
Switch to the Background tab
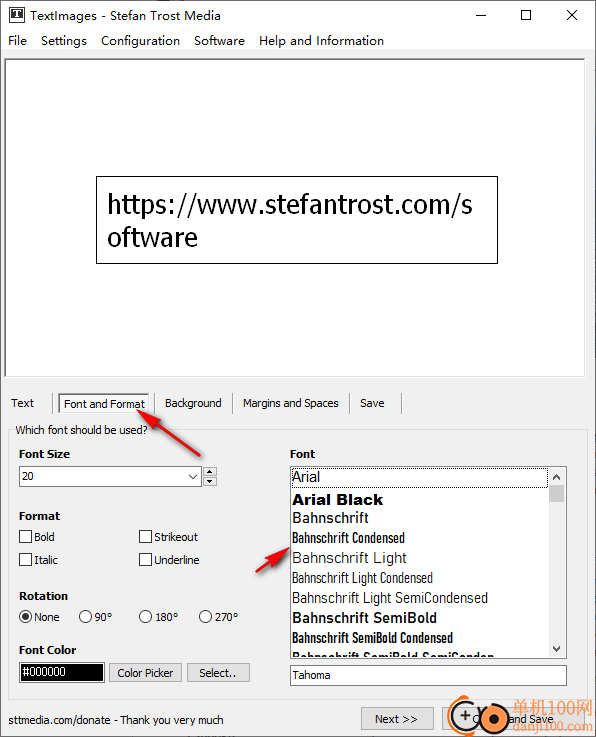(193, 403)
